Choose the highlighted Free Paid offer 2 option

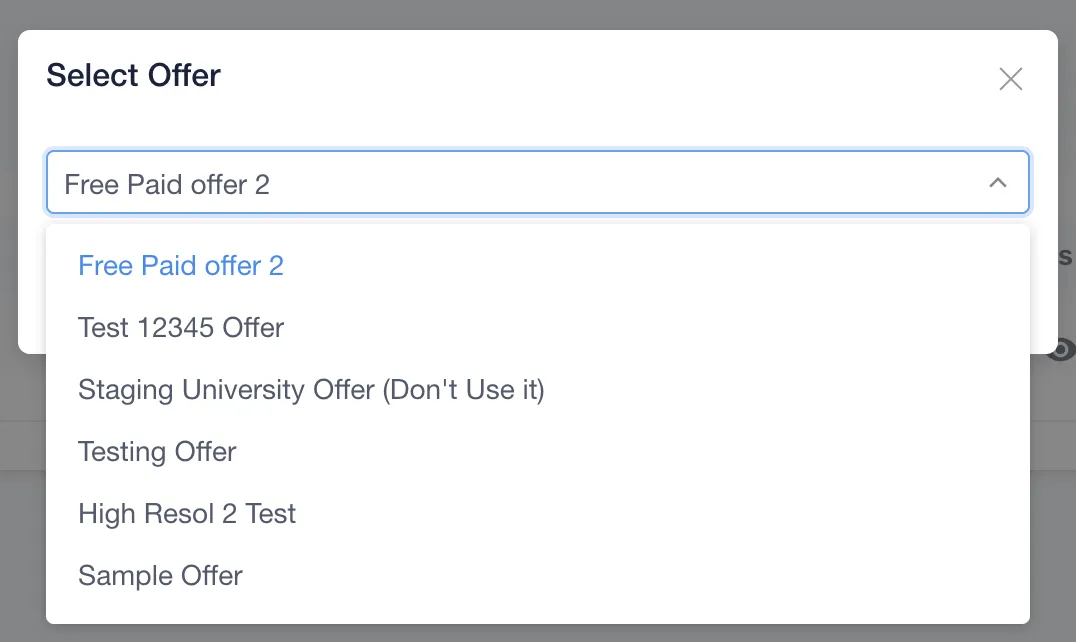click(x=181, y=265)
